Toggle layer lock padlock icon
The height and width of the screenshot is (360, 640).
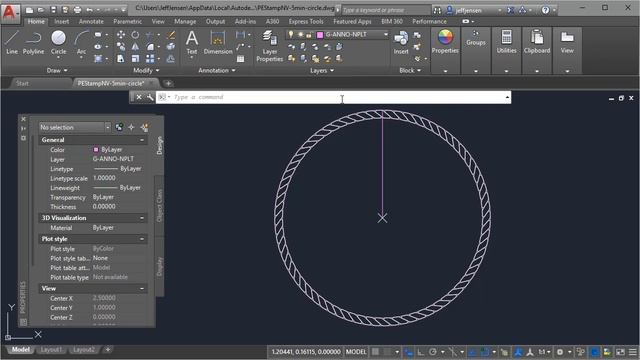(x=309, y=35)
